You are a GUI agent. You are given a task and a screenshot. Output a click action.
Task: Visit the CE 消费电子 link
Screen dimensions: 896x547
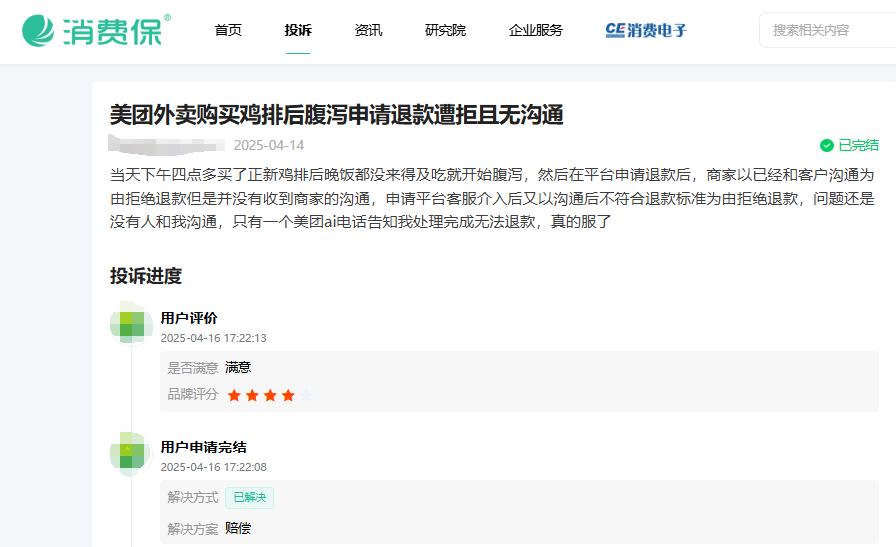(646, 30)
